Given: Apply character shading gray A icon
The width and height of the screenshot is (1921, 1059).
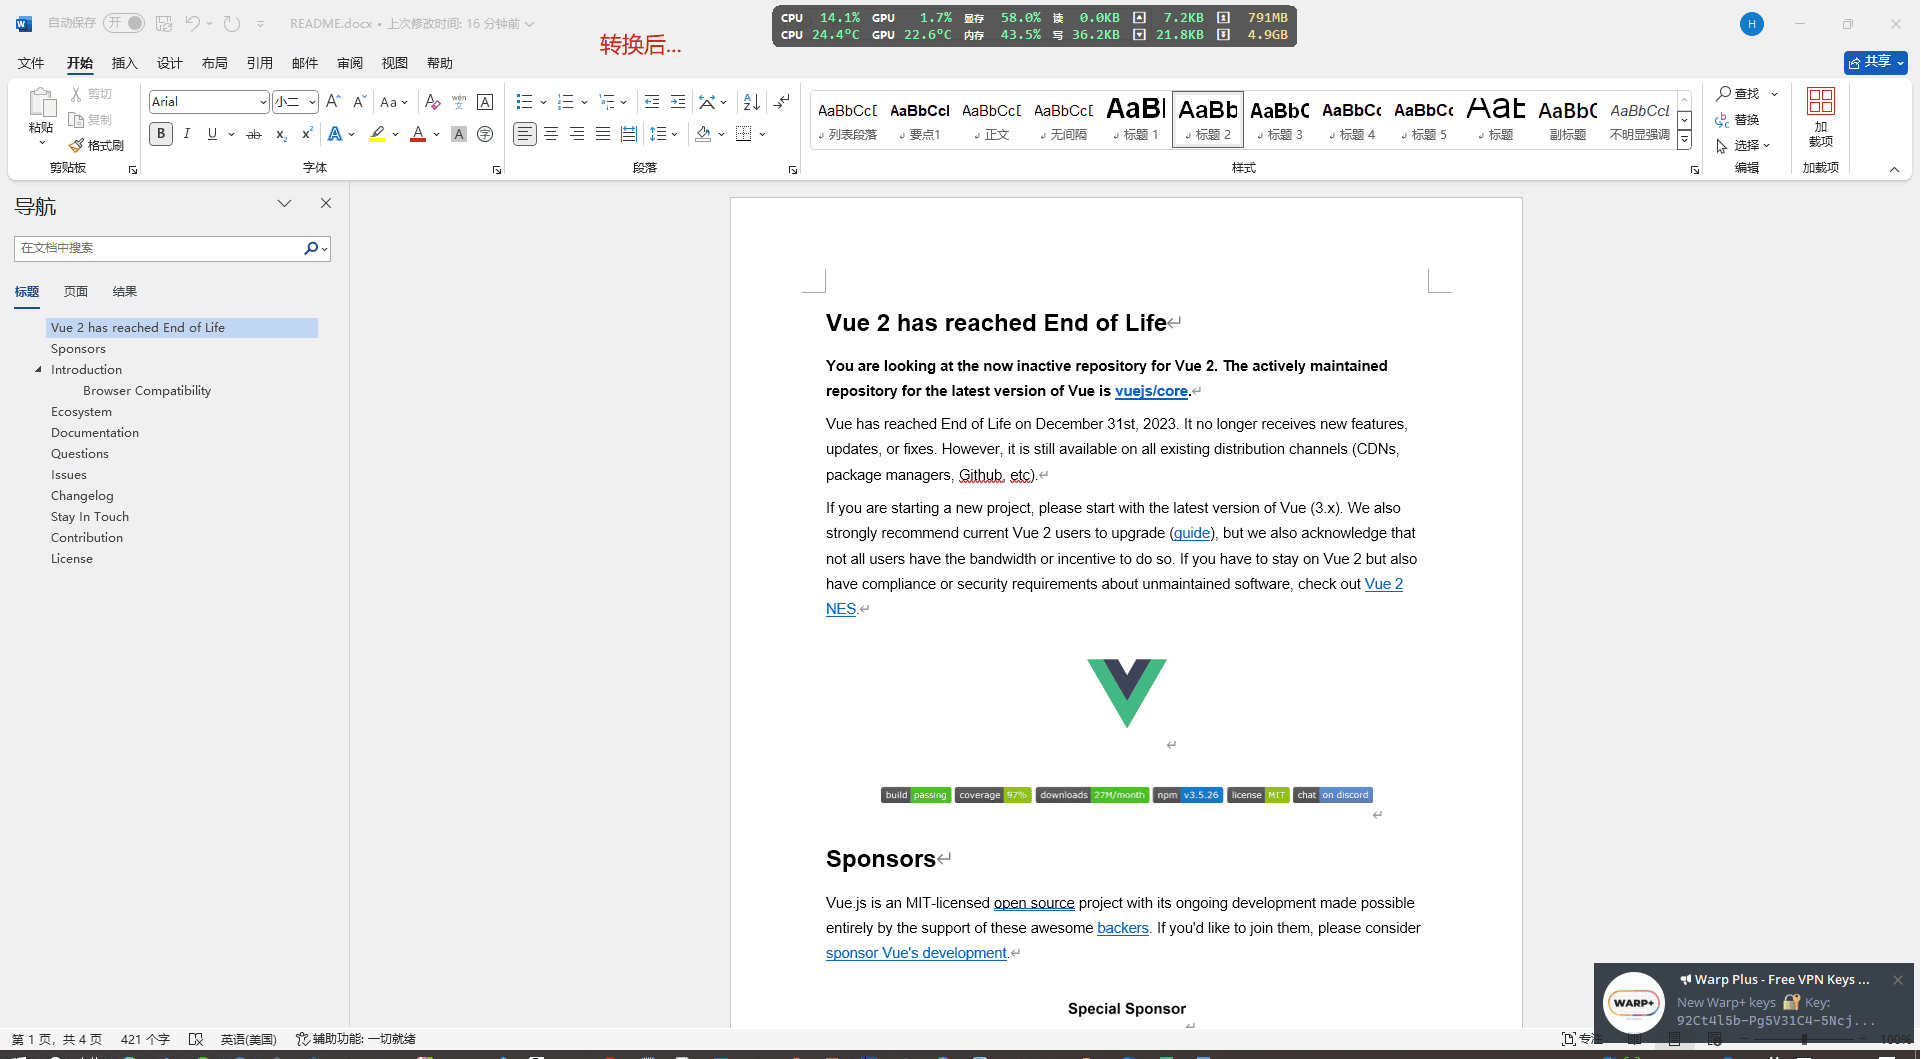Looking at the screenshot, I should tap(459, 134).
